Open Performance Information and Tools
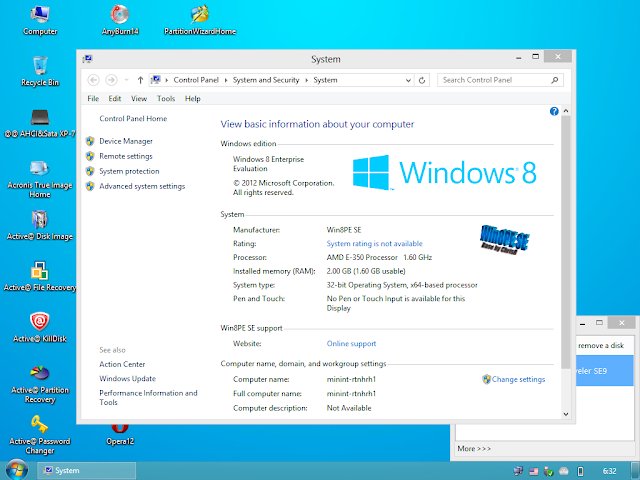The image size is (640, 480). pyautogui.click(x=148, y=398)
